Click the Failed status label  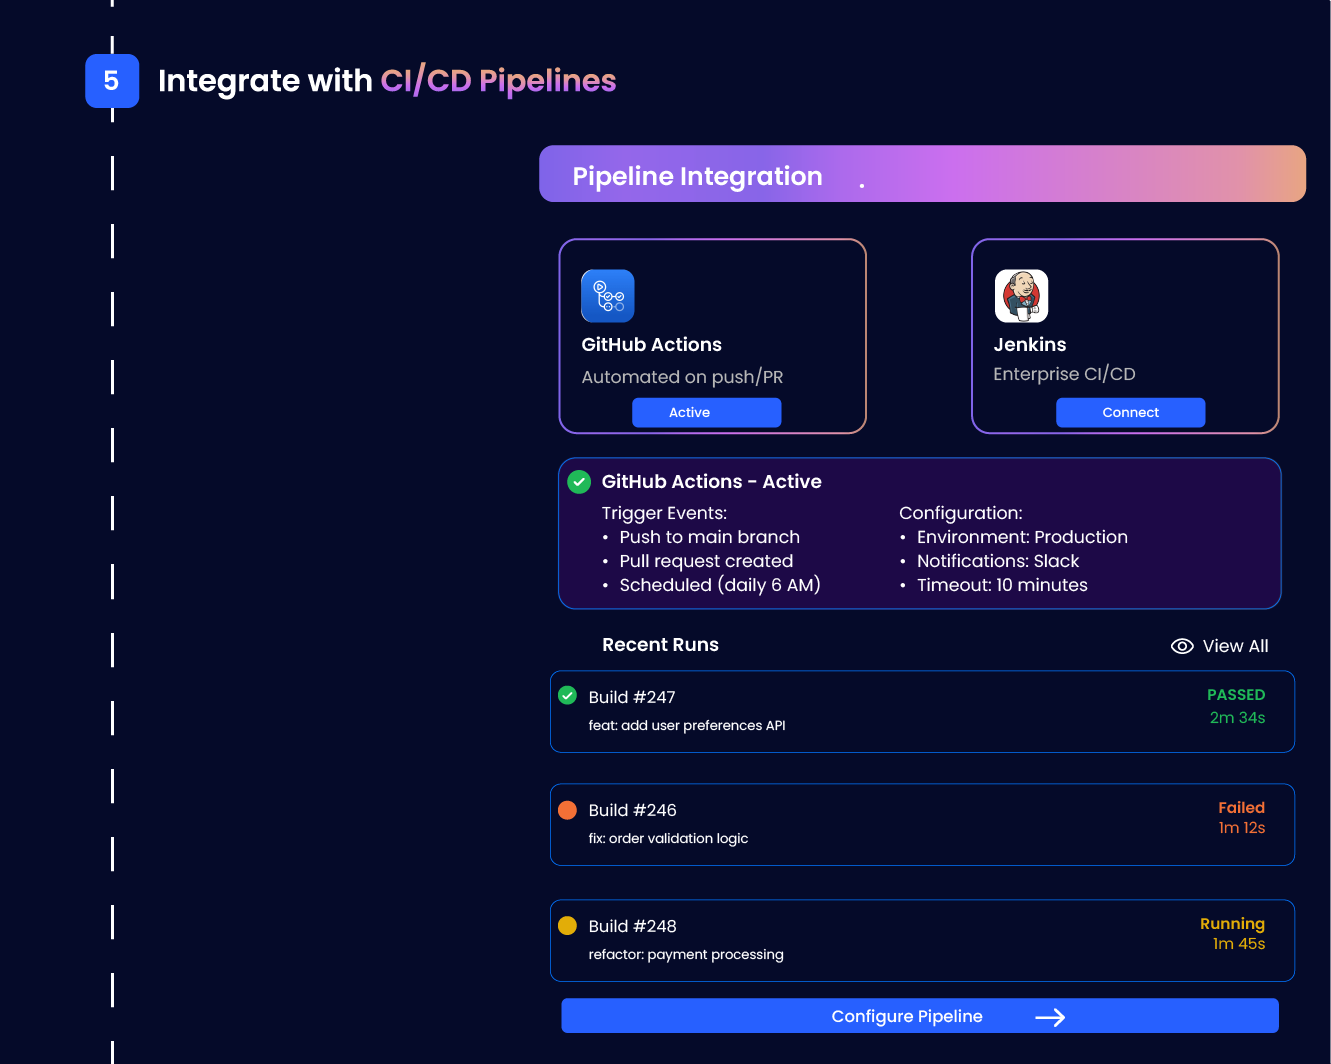(x=1241, y=808)
